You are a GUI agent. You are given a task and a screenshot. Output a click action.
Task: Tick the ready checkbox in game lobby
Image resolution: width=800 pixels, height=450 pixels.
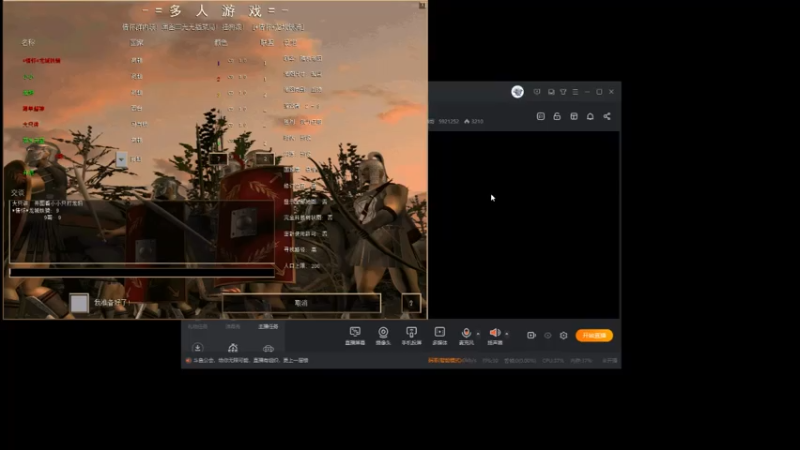pyautogui.click(x=79, y=303)
